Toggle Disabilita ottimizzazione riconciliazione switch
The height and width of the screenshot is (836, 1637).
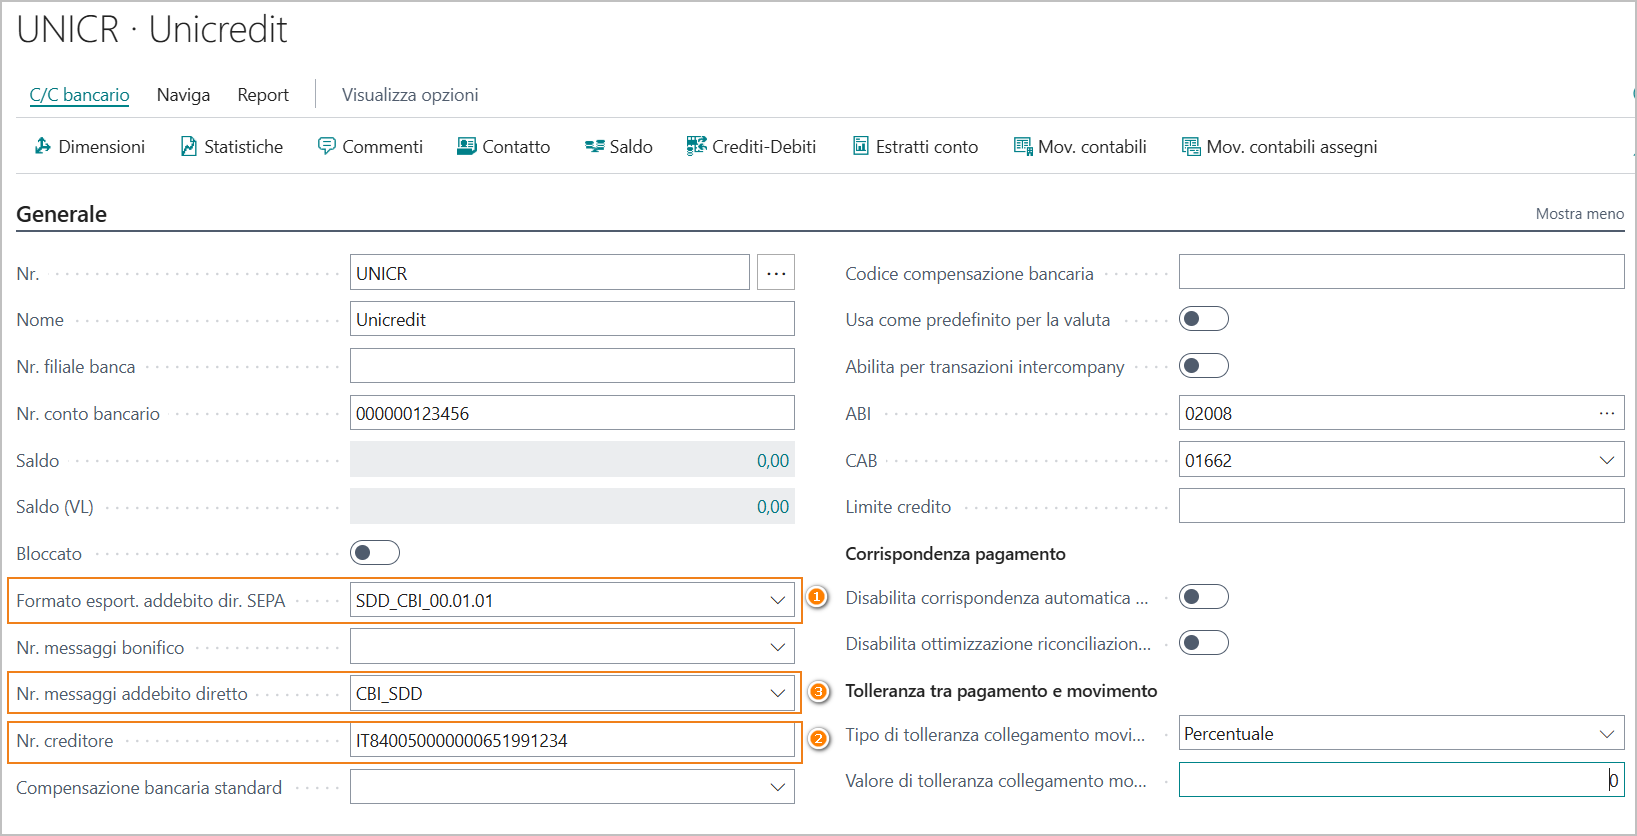1204,643
